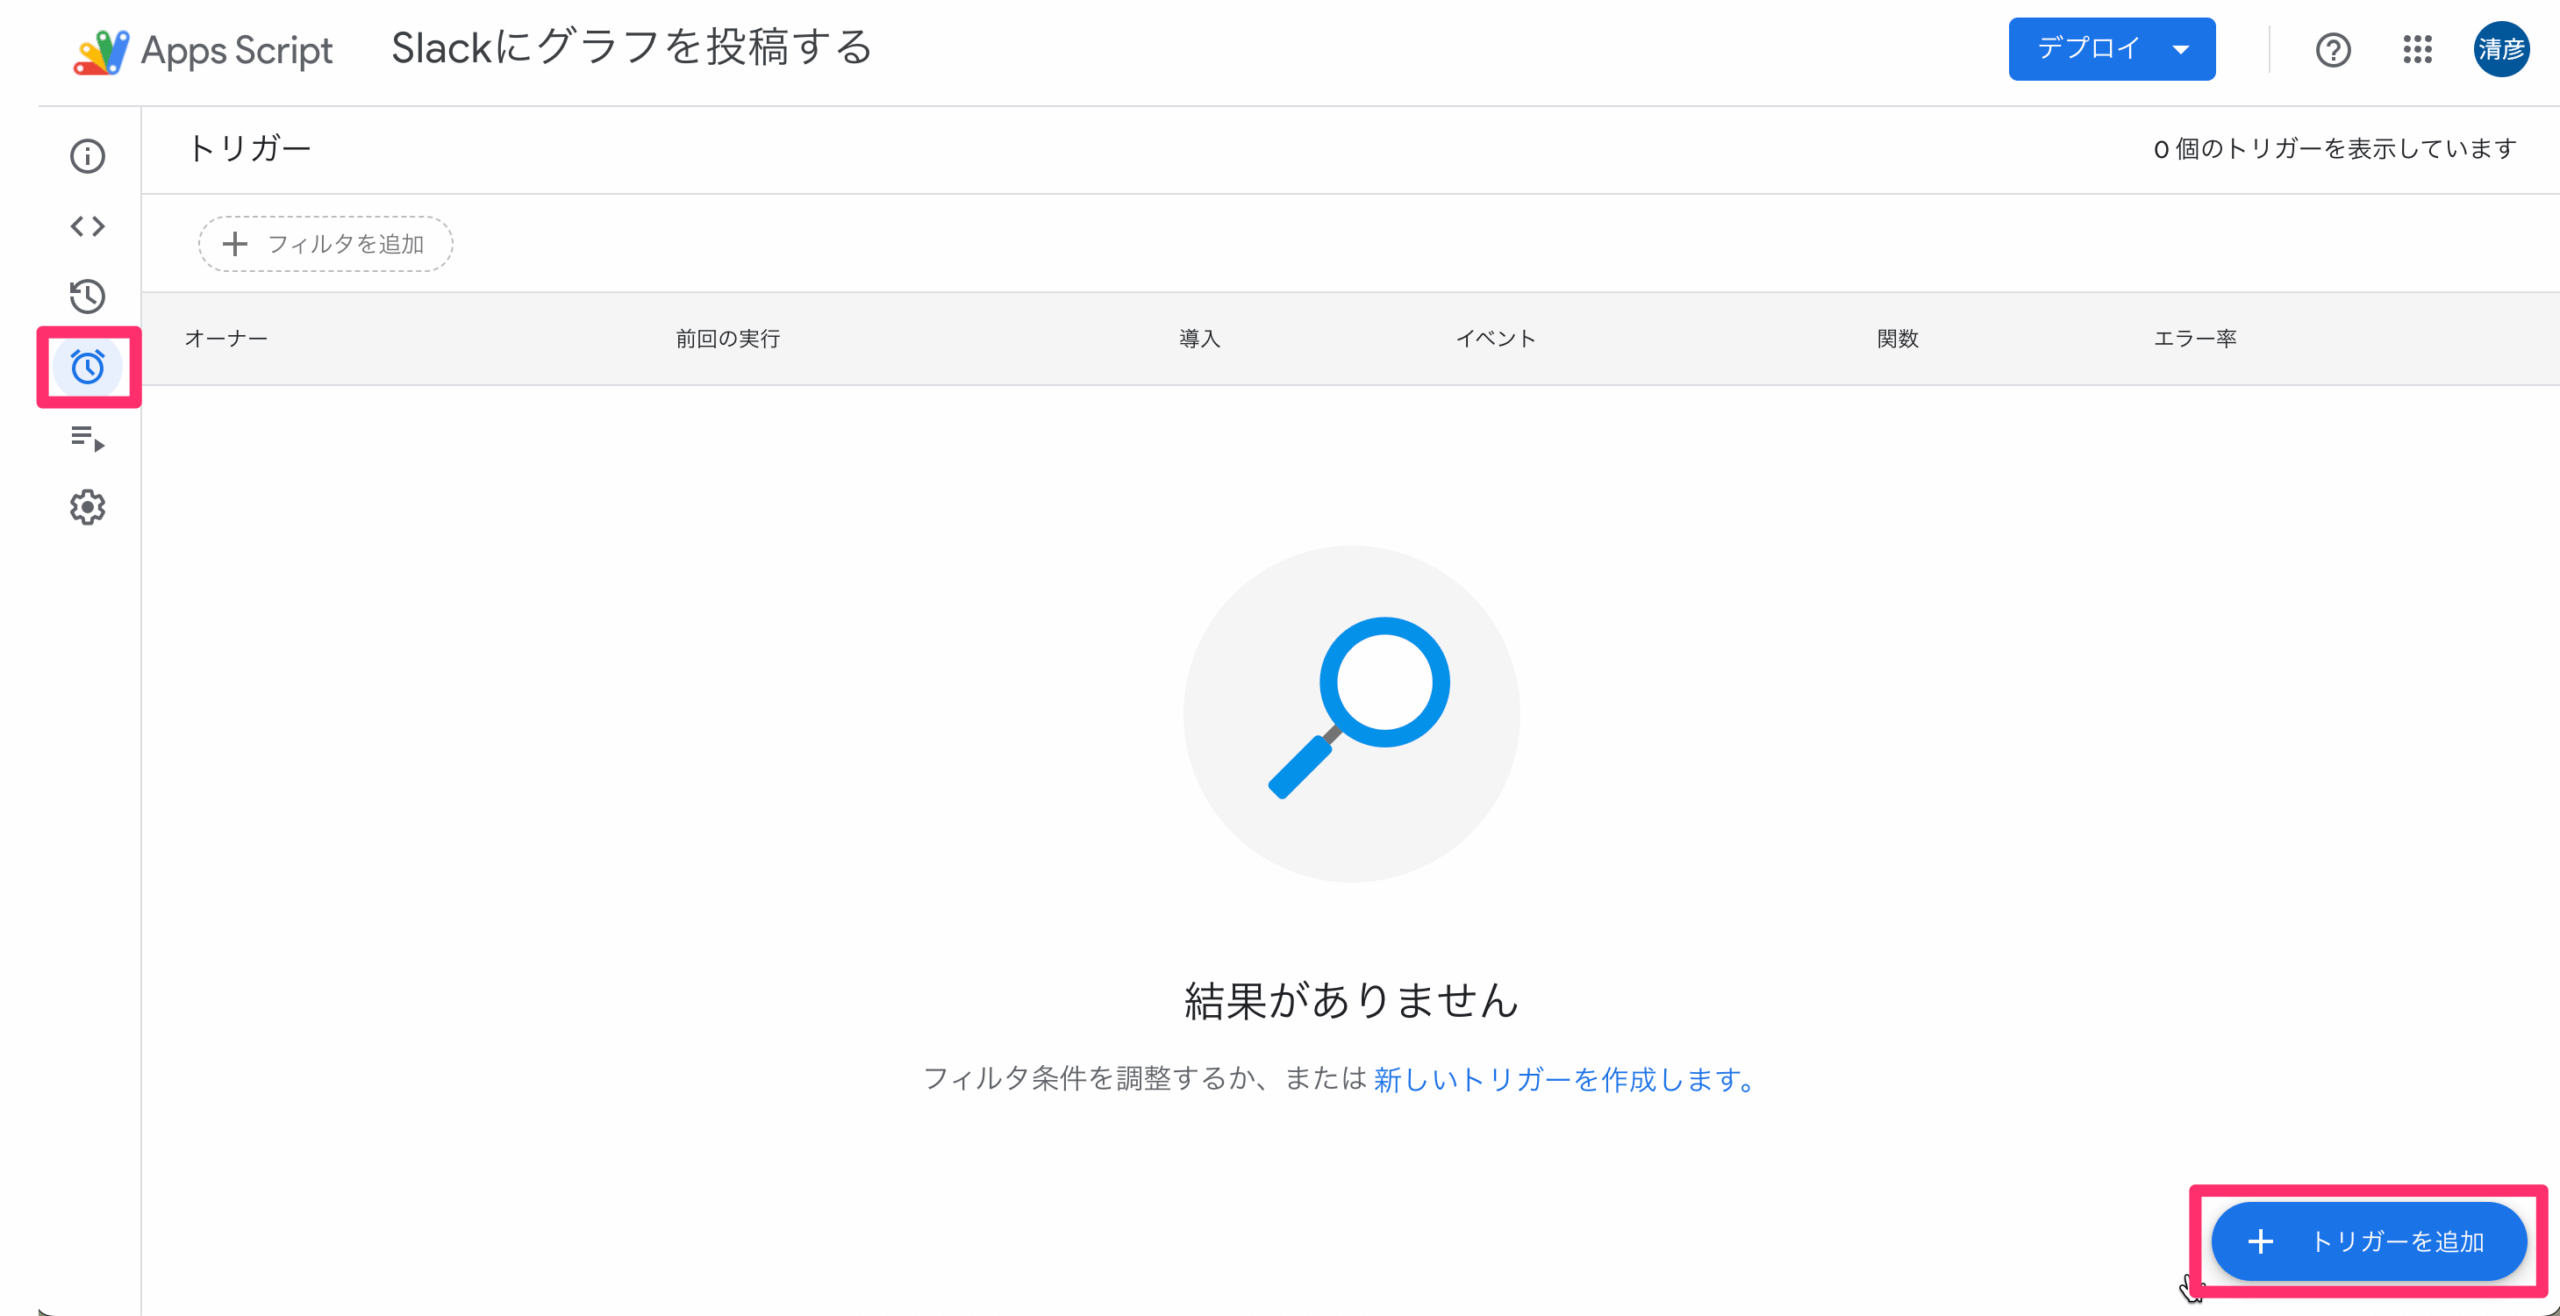Select the Triggers alarm clock icon
Viewport: 2560px width, 1316px height.
coord(87,367)
